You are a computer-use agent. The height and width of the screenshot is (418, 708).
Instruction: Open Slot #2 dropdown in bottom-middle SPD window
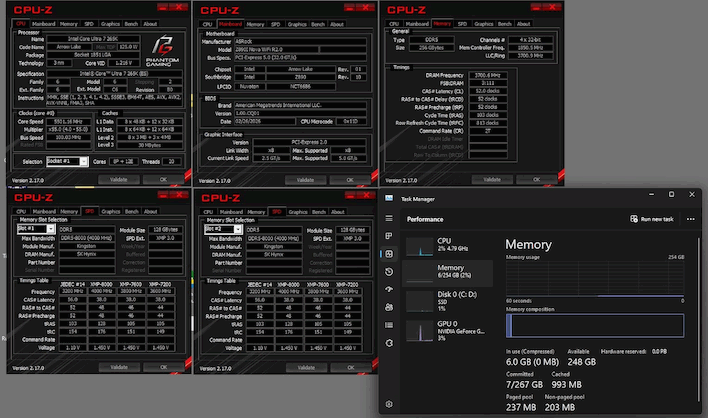point(223,230)
